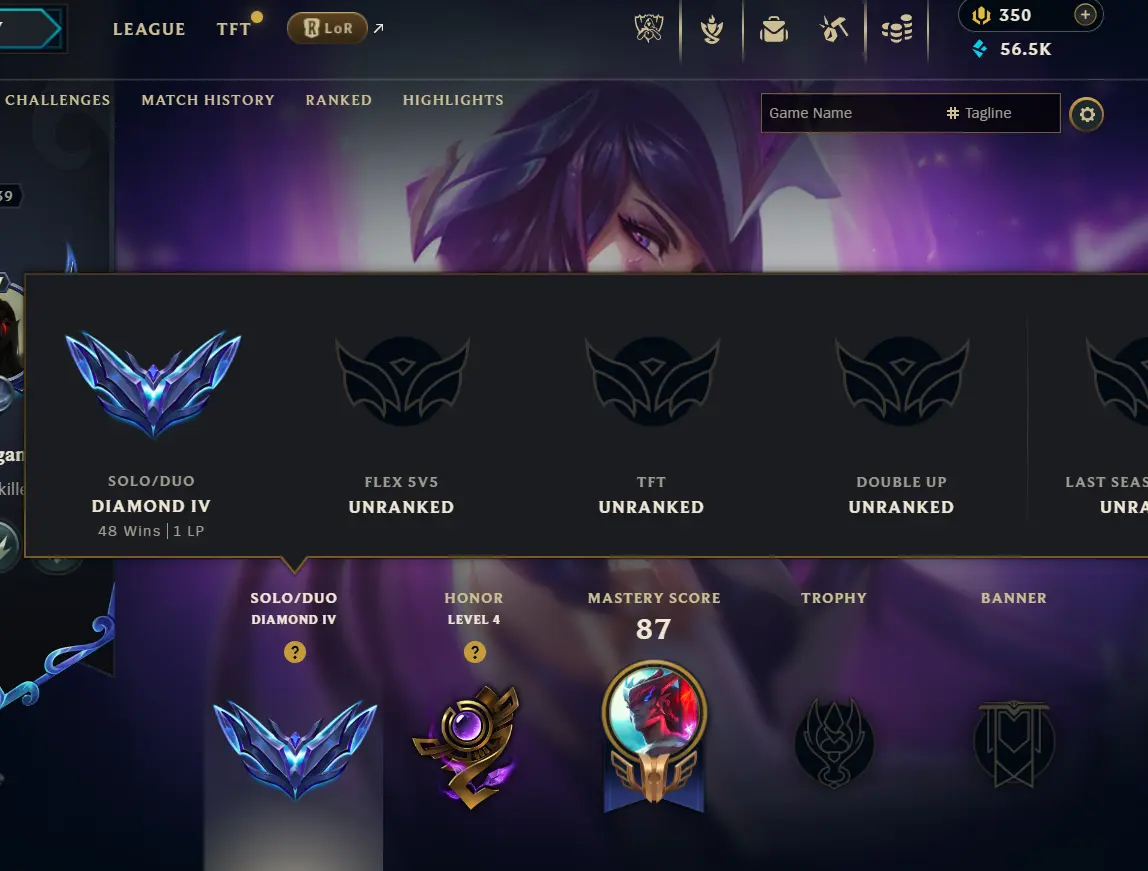The height and width of the screenshot is (871, 1148).
Task: Open the Loot chest icon
Action: [x=773, y=30]
